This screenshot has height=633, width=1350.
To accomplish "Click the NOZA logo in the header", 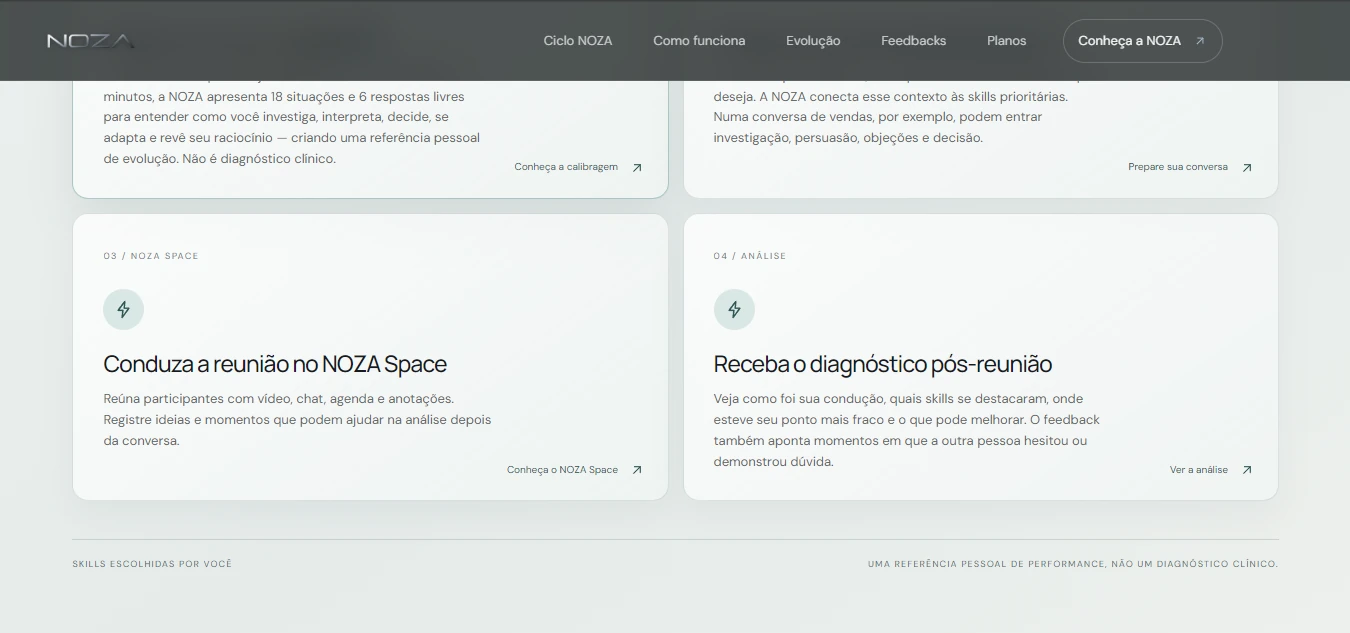I will [90, 41].
